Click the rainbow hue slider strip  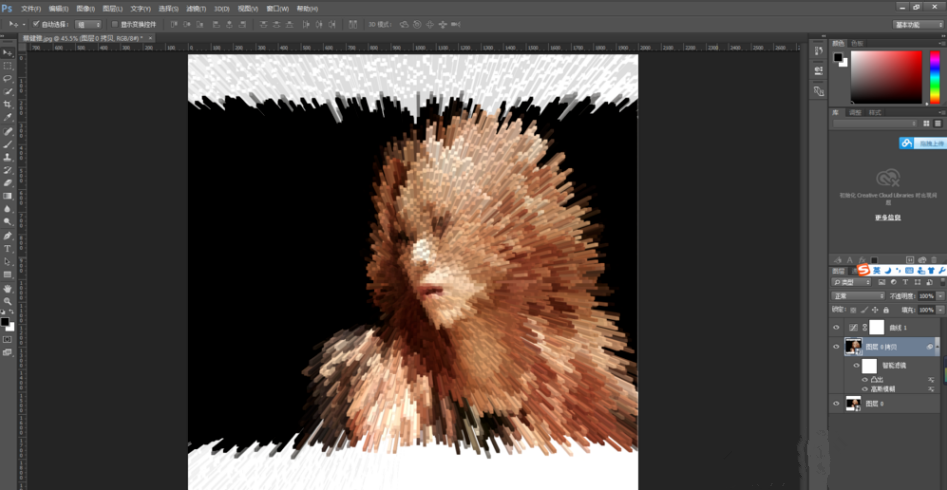click(x=934, y=77)
